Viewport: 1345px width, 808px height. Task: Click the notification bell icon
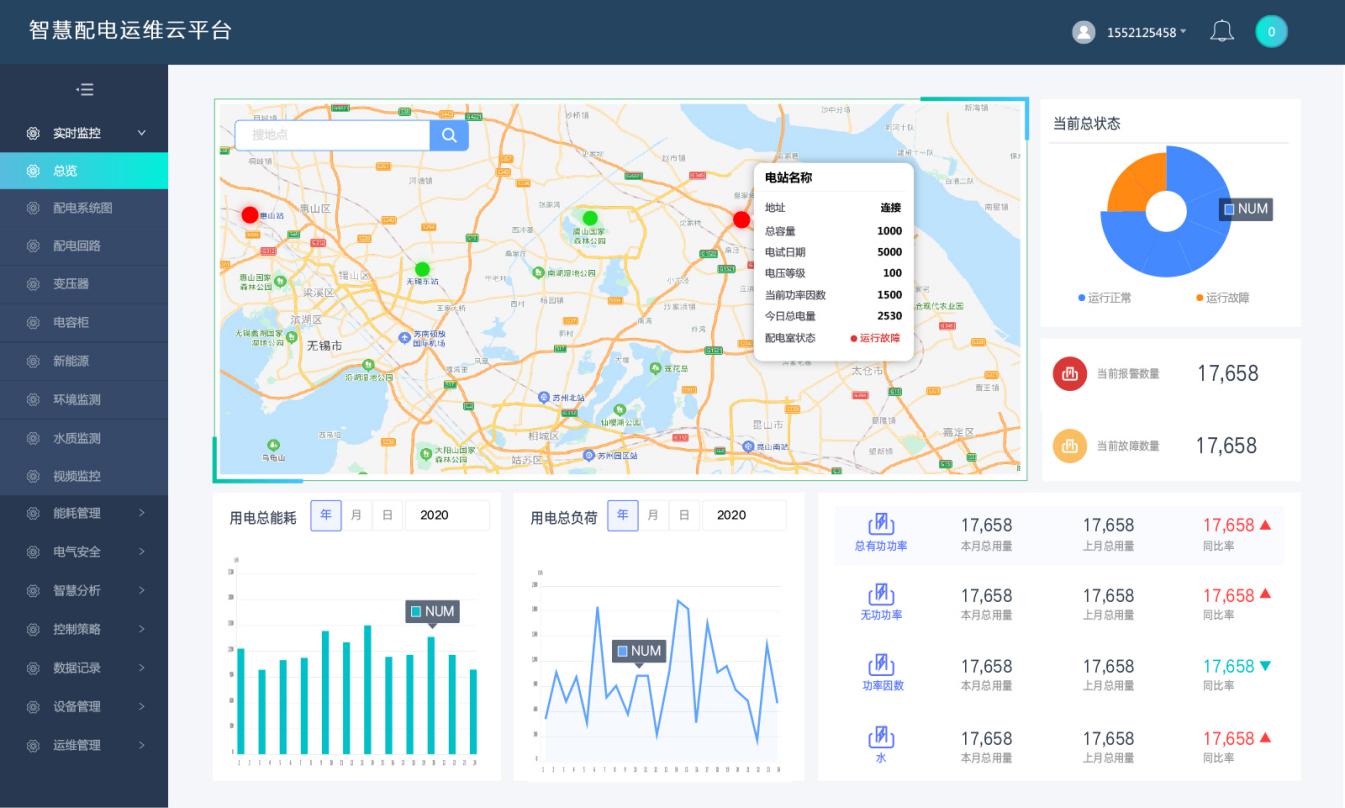tap(1221, 32)
